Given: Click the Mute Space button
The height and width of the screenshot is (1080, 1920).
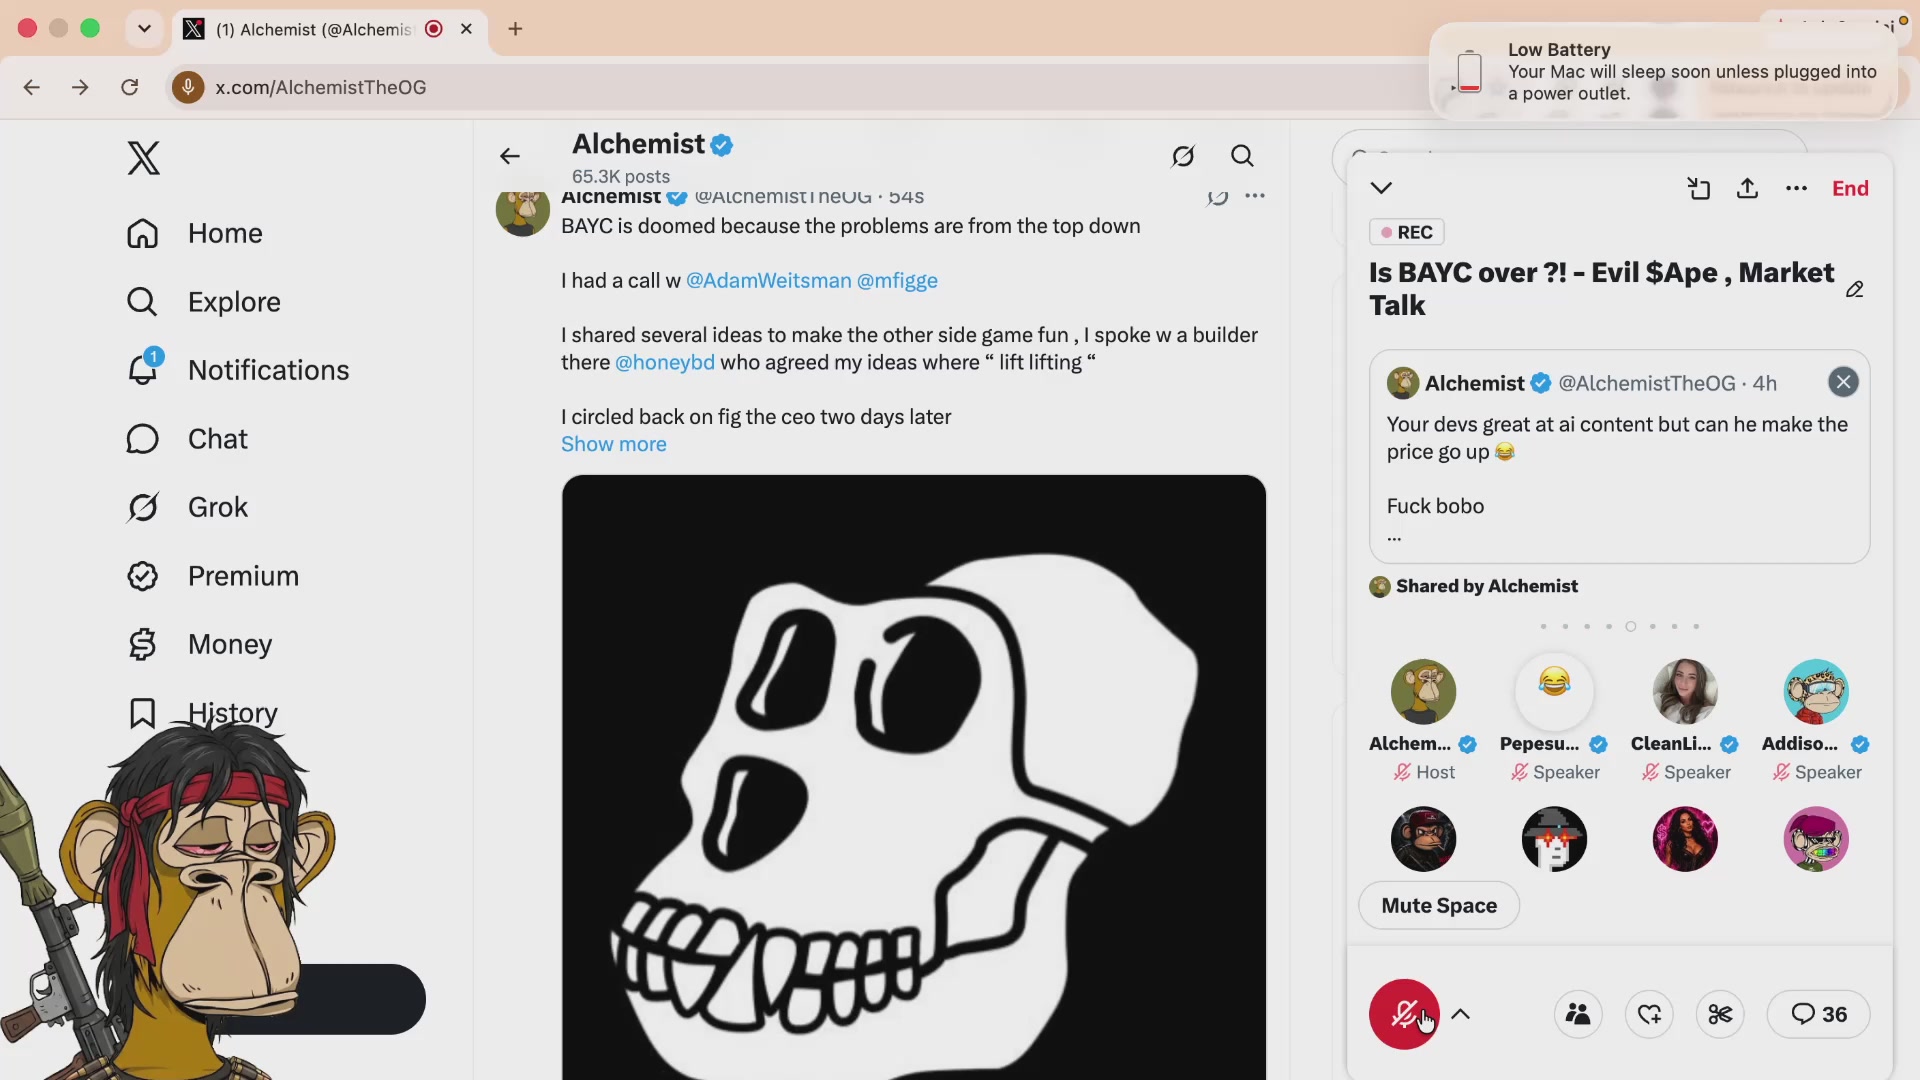Looking at the screenshot, I should click(1439, 905).
